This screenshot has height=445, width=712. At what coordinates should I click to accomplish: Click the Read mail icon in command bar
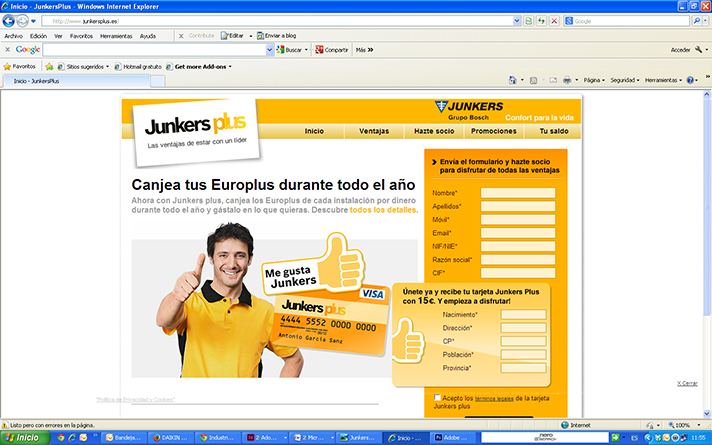(553, 80)
